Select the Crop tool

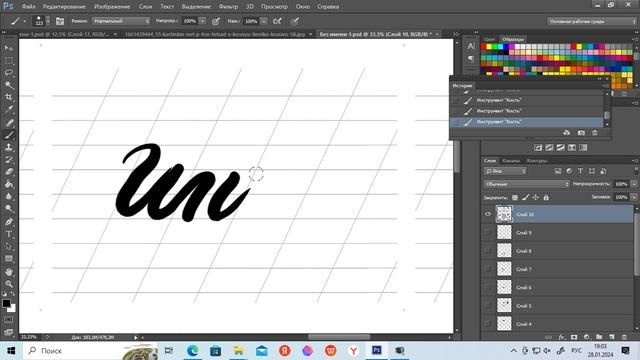point(9,97)
